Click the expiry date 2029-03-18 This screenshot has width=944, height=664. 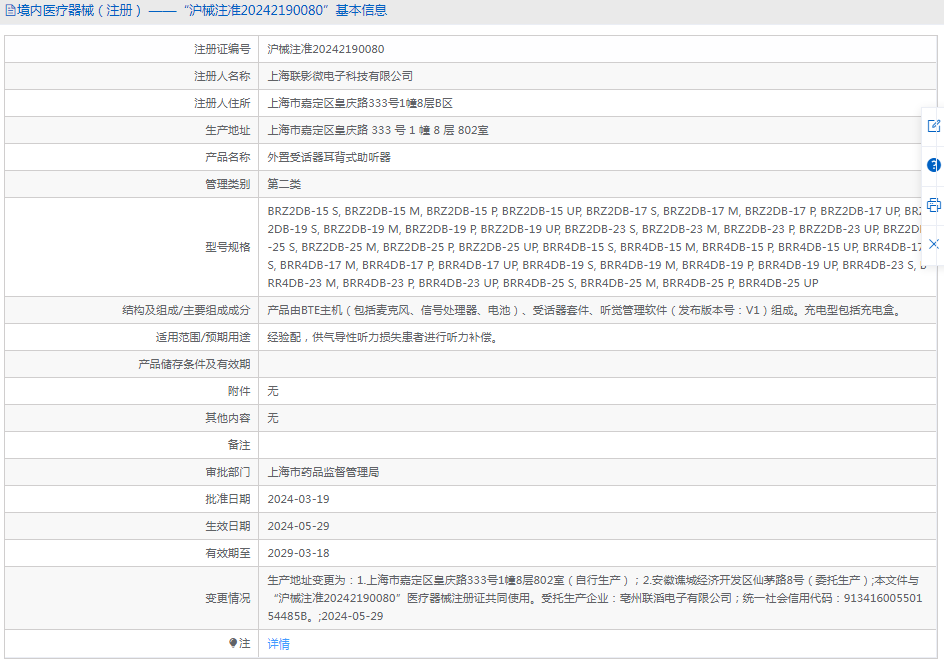point(298,553)
